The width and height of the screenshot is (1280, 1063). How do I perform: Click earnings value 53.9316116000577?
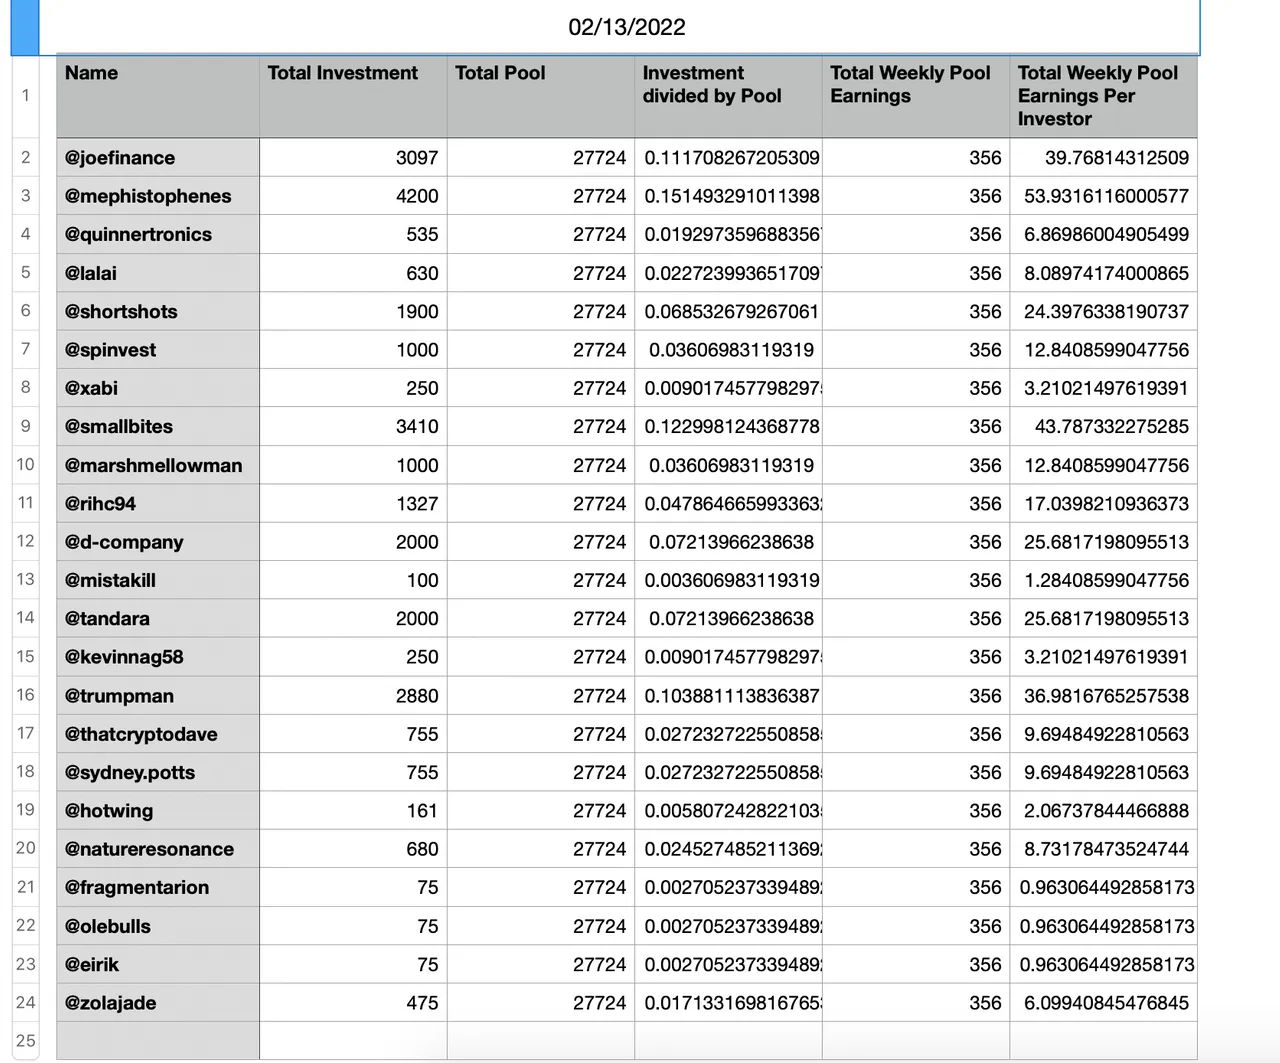[1103, 196]
